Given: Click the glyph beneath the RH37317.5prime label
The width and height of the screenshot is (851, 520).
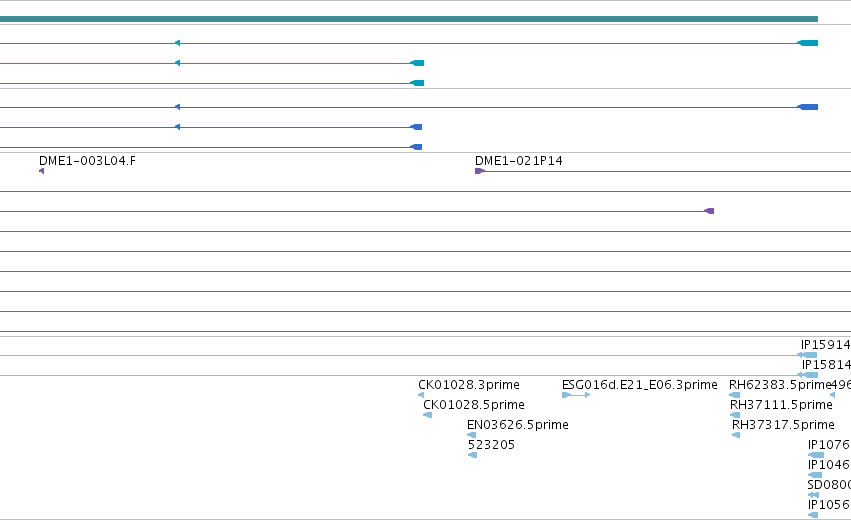Looking at the screenshot, I should click(736, 435).
